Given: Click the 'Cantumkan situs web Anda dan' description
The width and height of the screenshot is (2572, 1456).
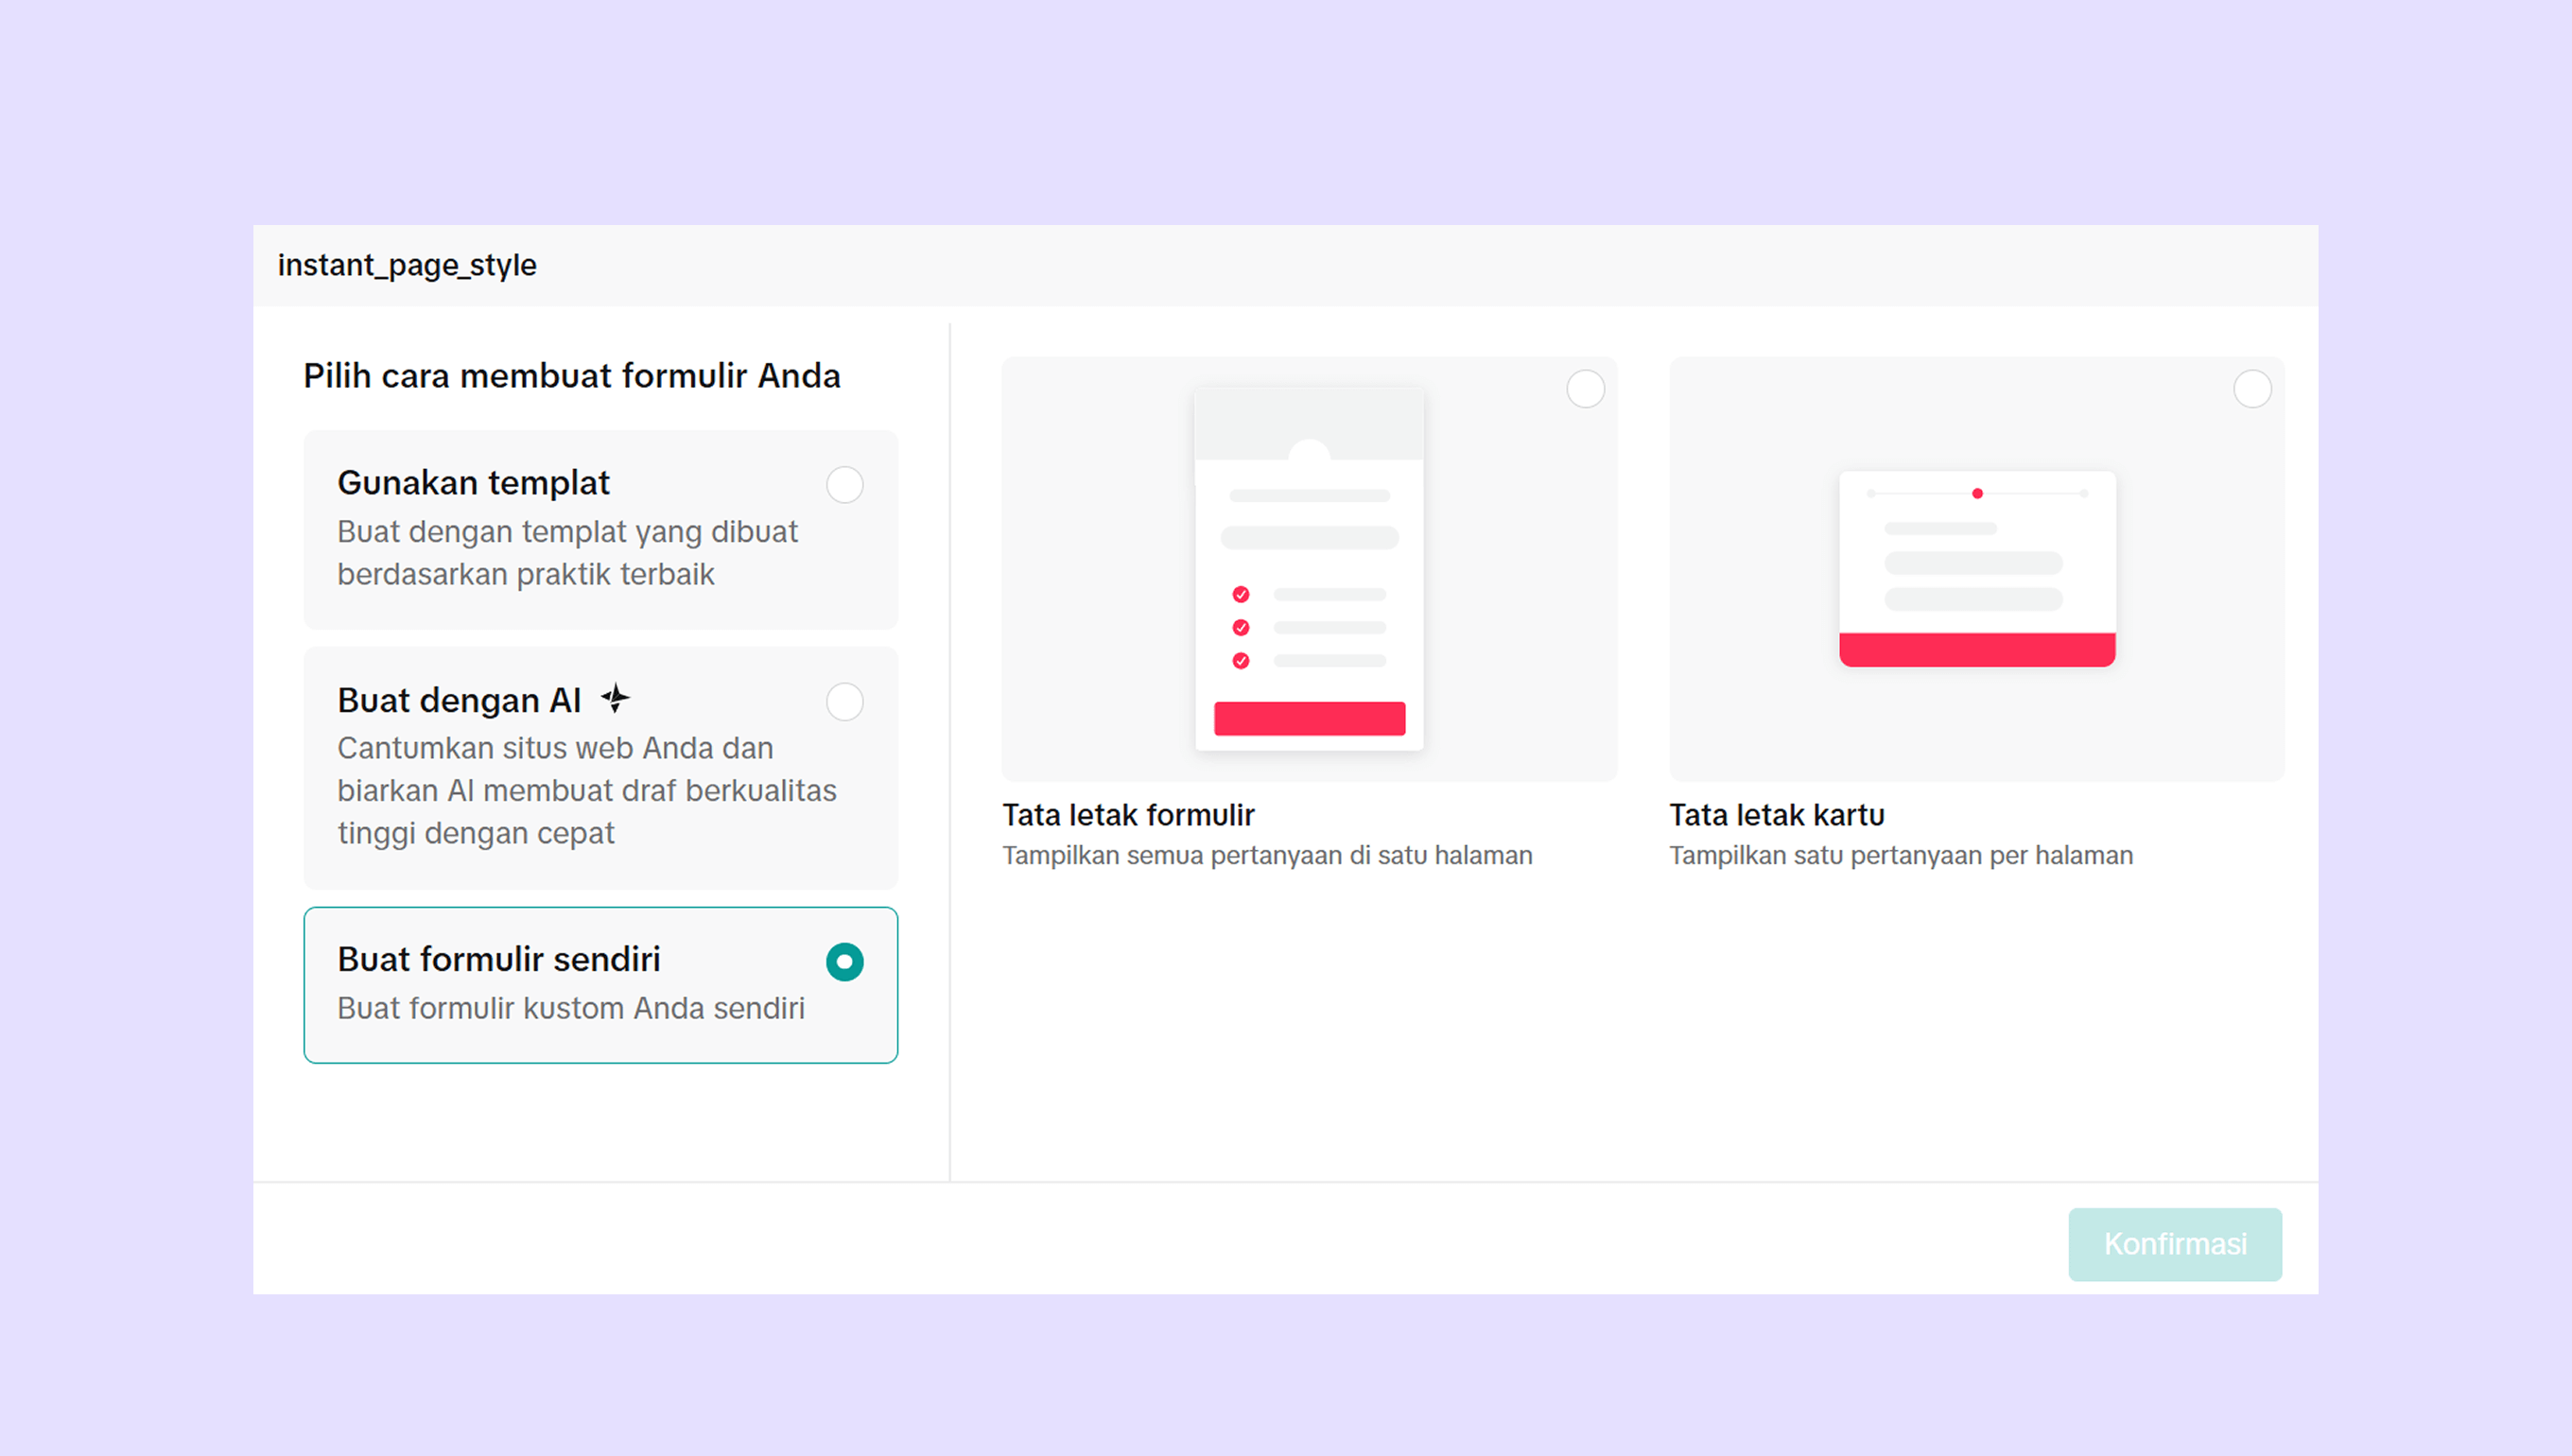Looking at the screenshot, I should tap(587, 790).
